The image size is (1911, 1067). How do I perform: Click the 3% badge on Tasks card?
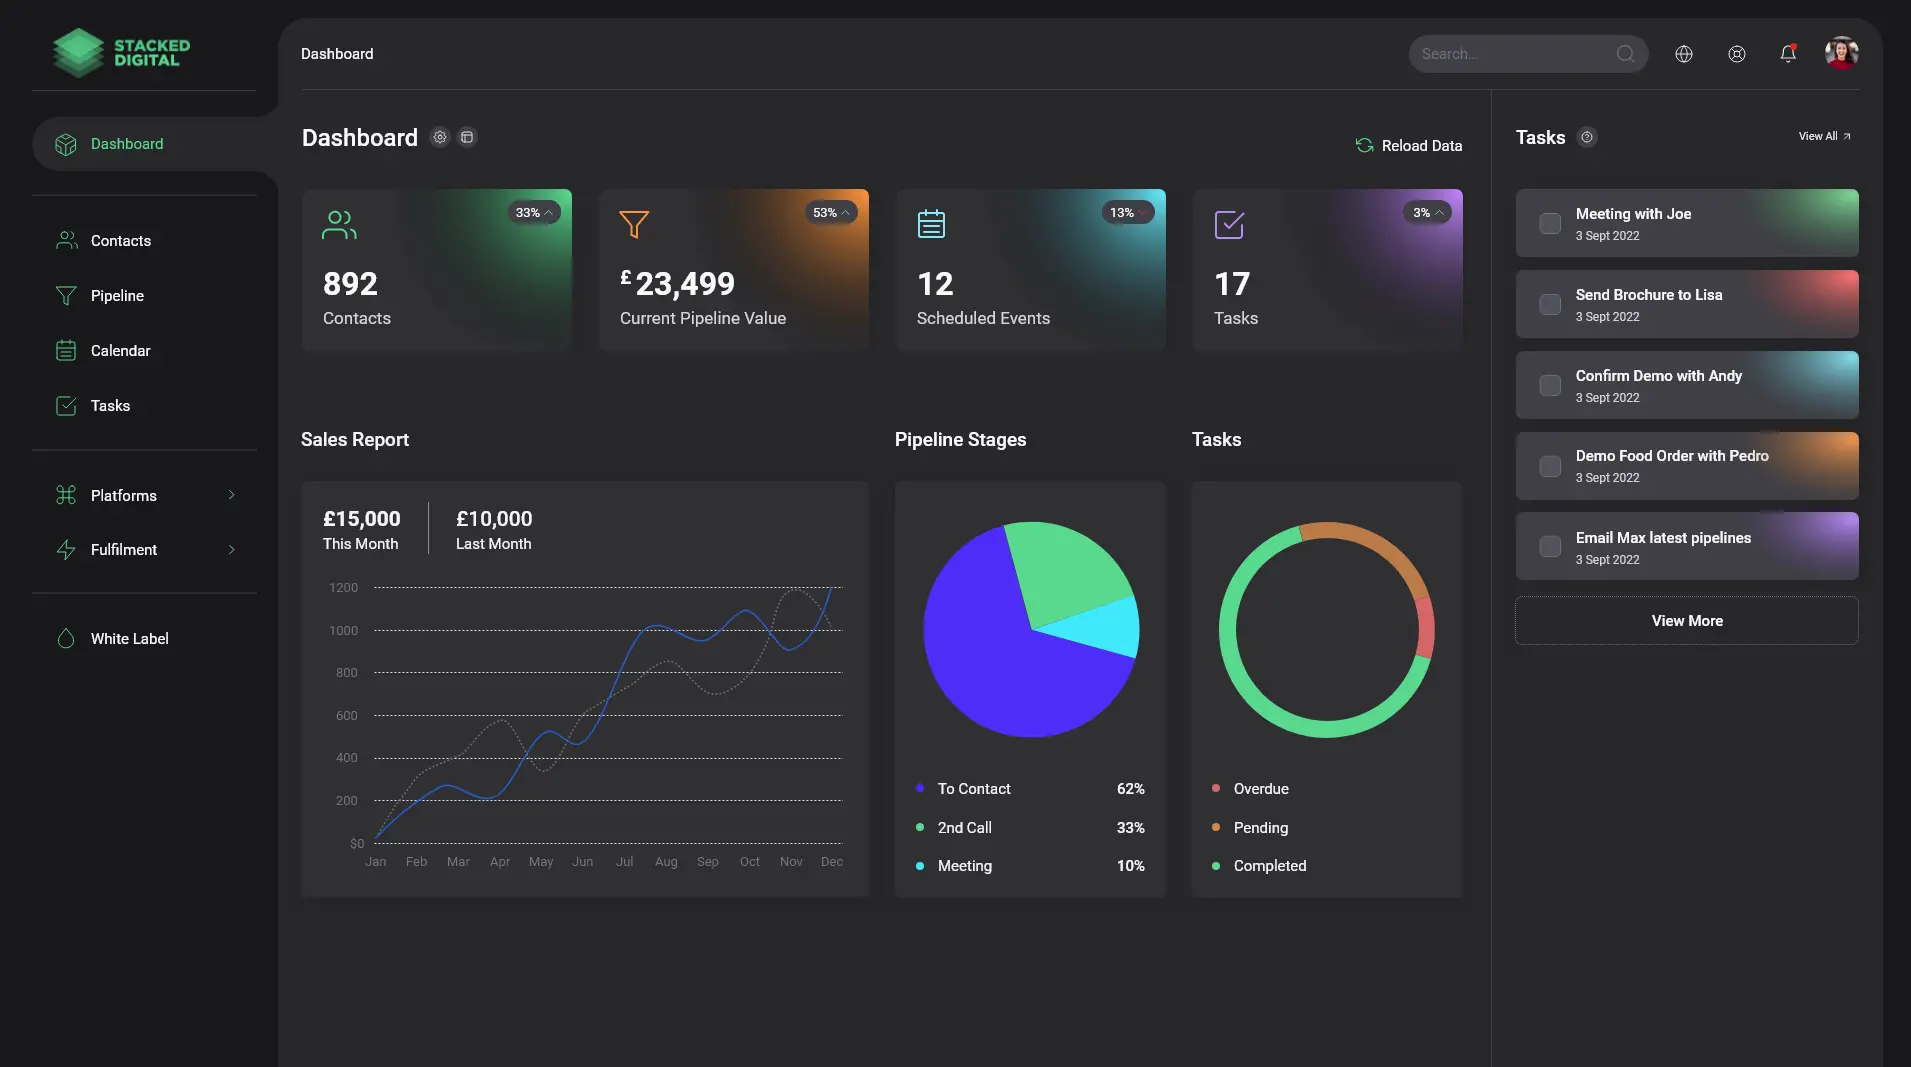(1427, 212)
